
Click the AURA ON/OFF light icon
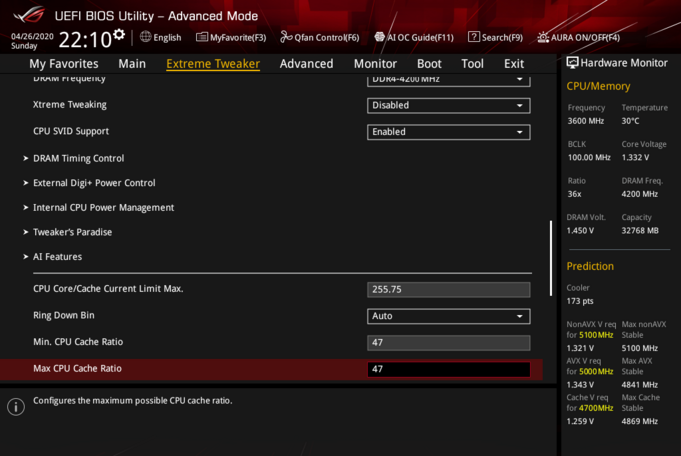(543, 37)
